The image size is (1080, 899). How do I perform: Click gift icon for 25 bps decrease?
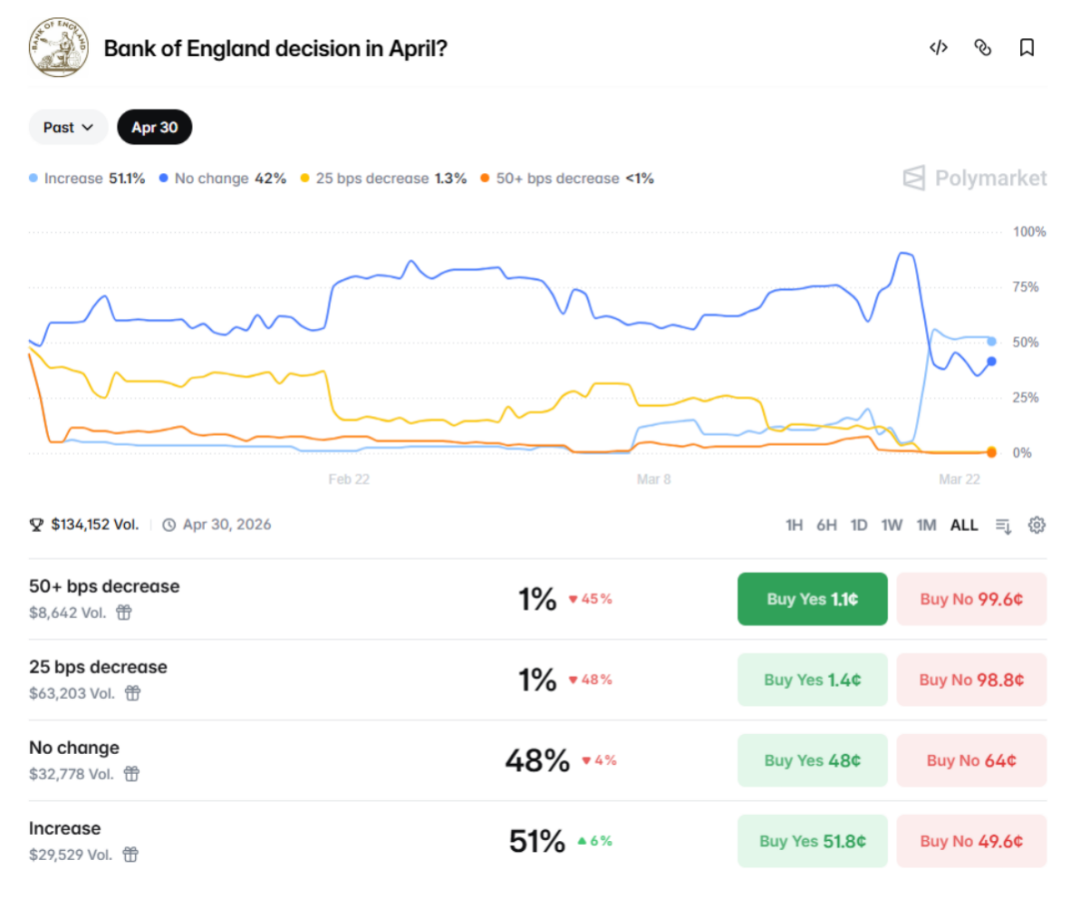(132, 693)
